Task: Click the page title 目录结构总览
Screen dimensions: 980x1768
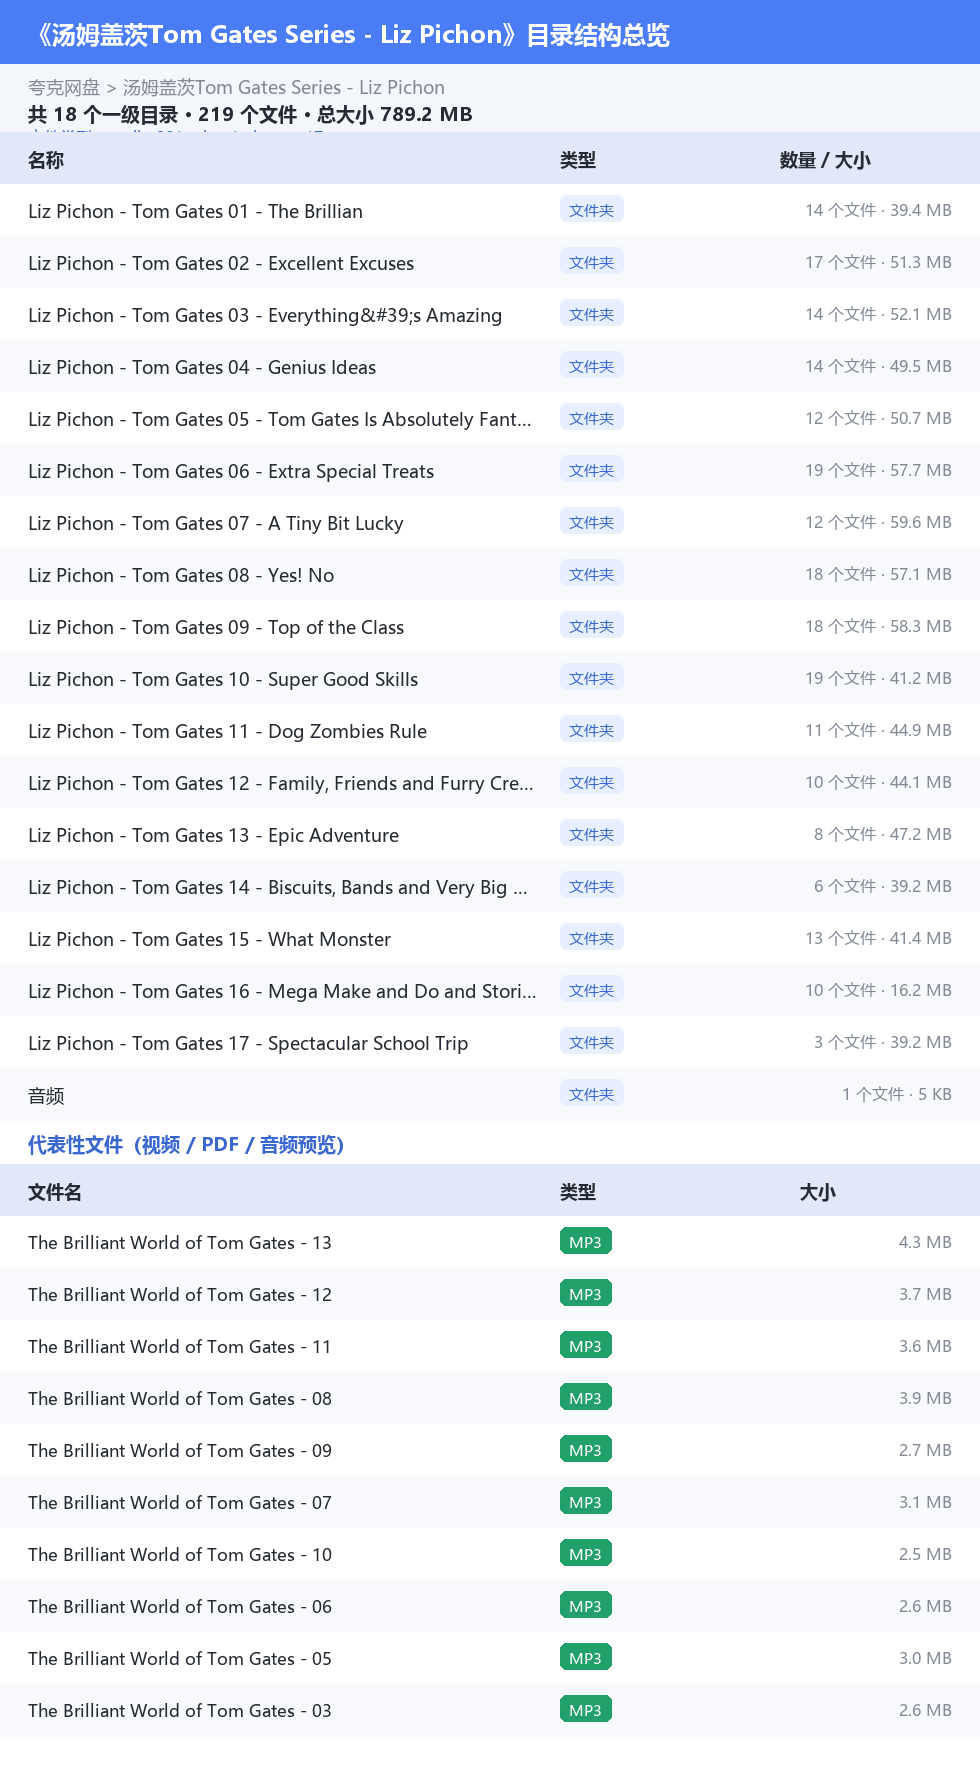Action: (x=597, y=35)
